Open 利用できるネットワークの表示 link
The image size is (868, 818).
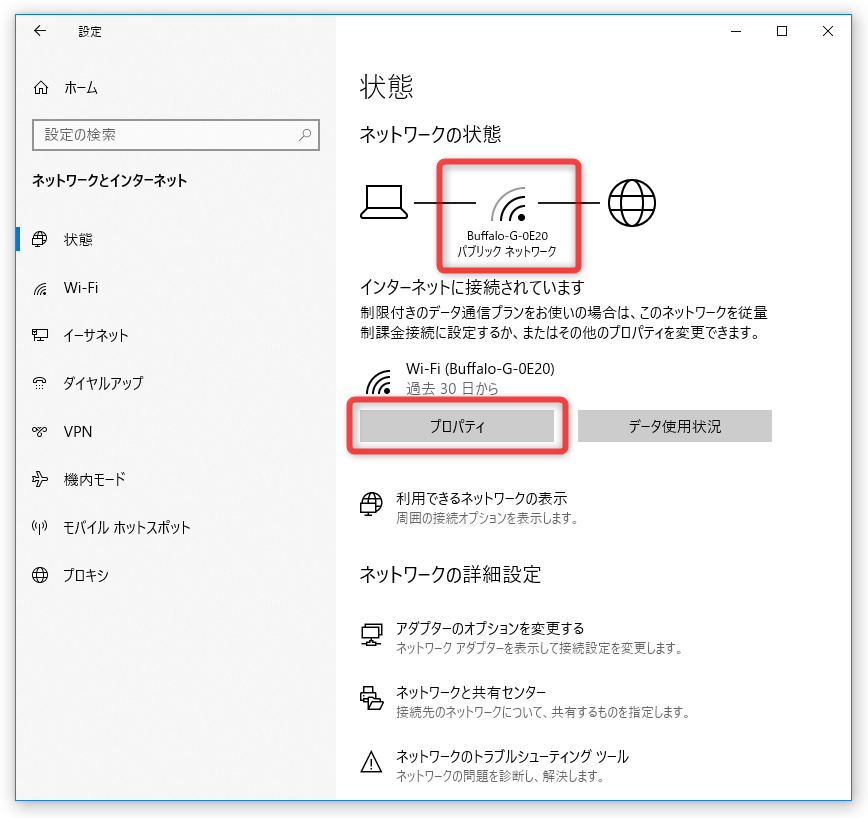(482, 499)
